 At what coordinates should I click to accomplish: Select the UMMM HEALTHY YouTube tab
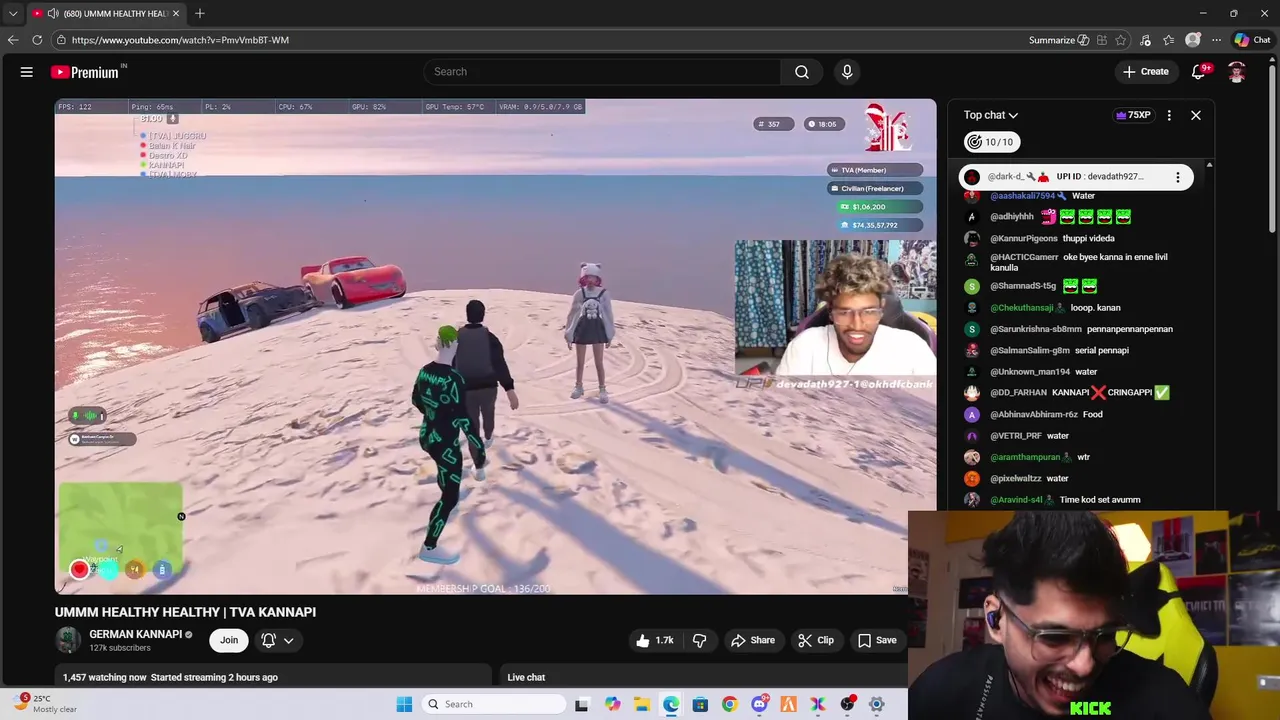(106, 14)
